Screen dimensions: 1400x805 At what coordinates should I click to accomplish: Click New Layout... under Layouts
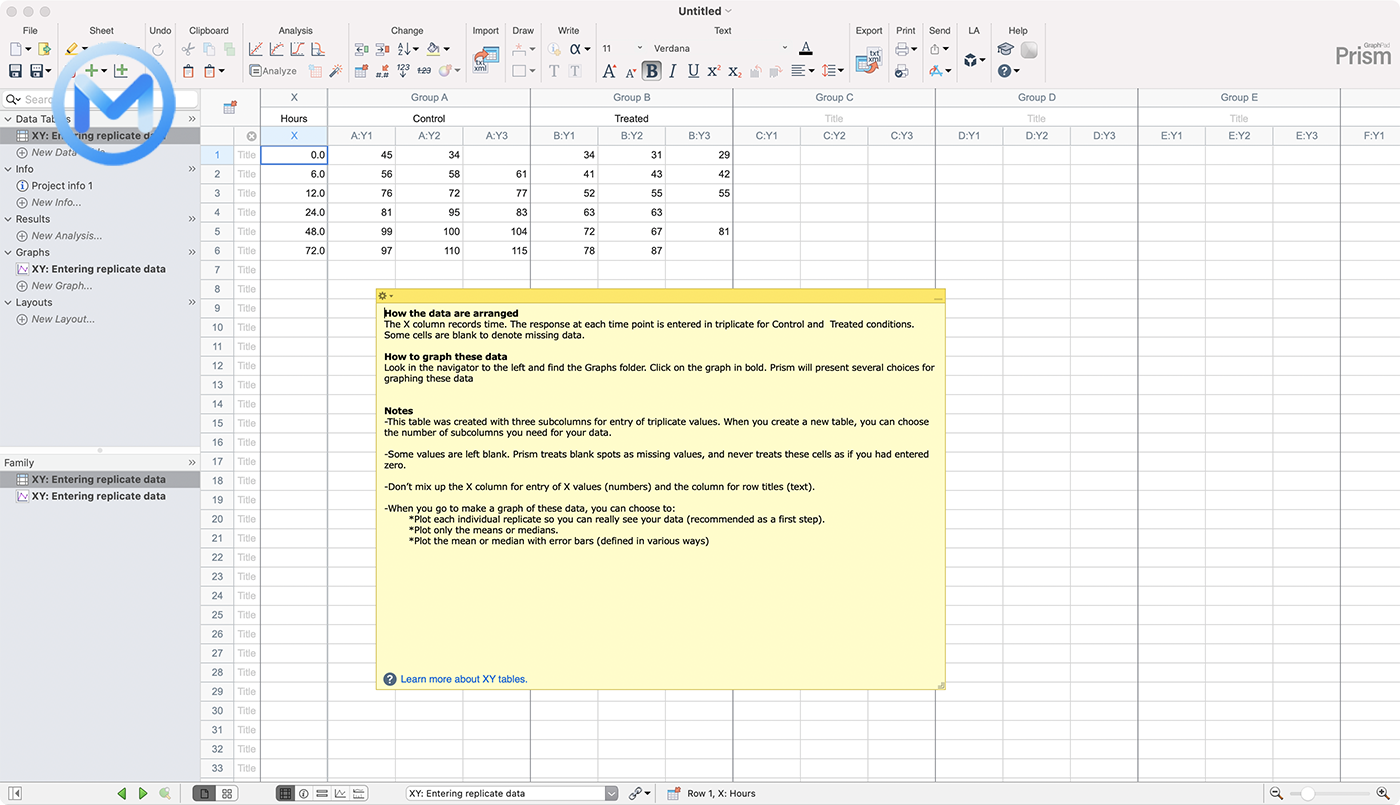(x=63, y=319)
